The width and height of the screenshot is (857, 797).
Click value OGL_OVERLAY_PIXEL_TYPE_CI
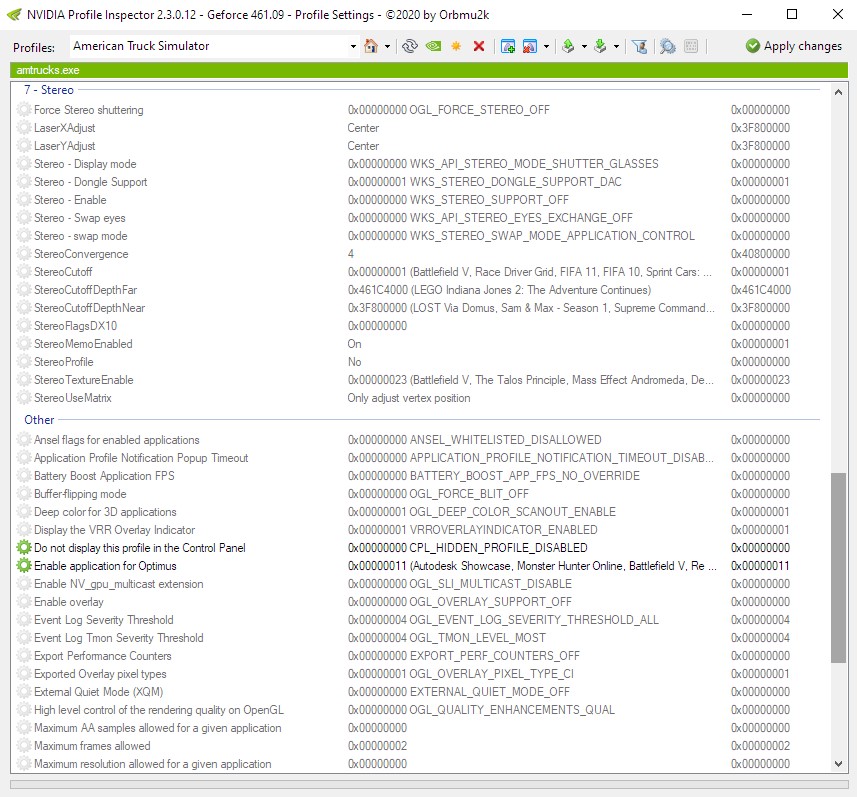(x=491, y=673)
